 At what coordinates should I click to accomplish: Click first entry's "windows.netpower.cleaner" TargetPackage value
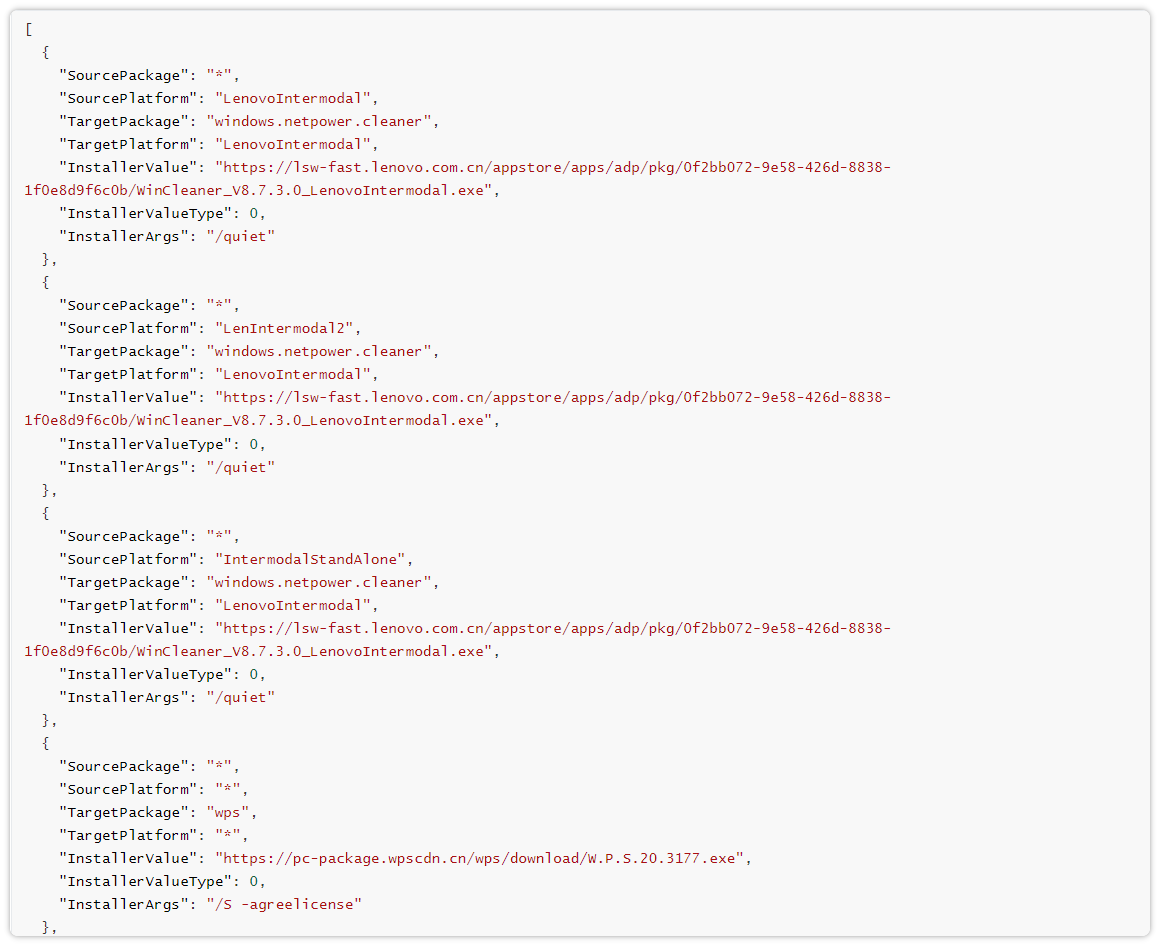click(320, 121)
